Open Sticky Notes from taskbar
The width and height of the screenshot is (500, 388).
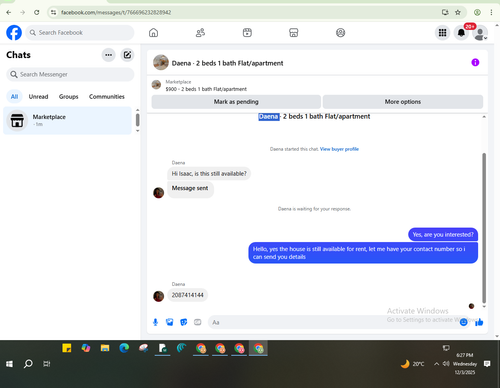point(67,348)
